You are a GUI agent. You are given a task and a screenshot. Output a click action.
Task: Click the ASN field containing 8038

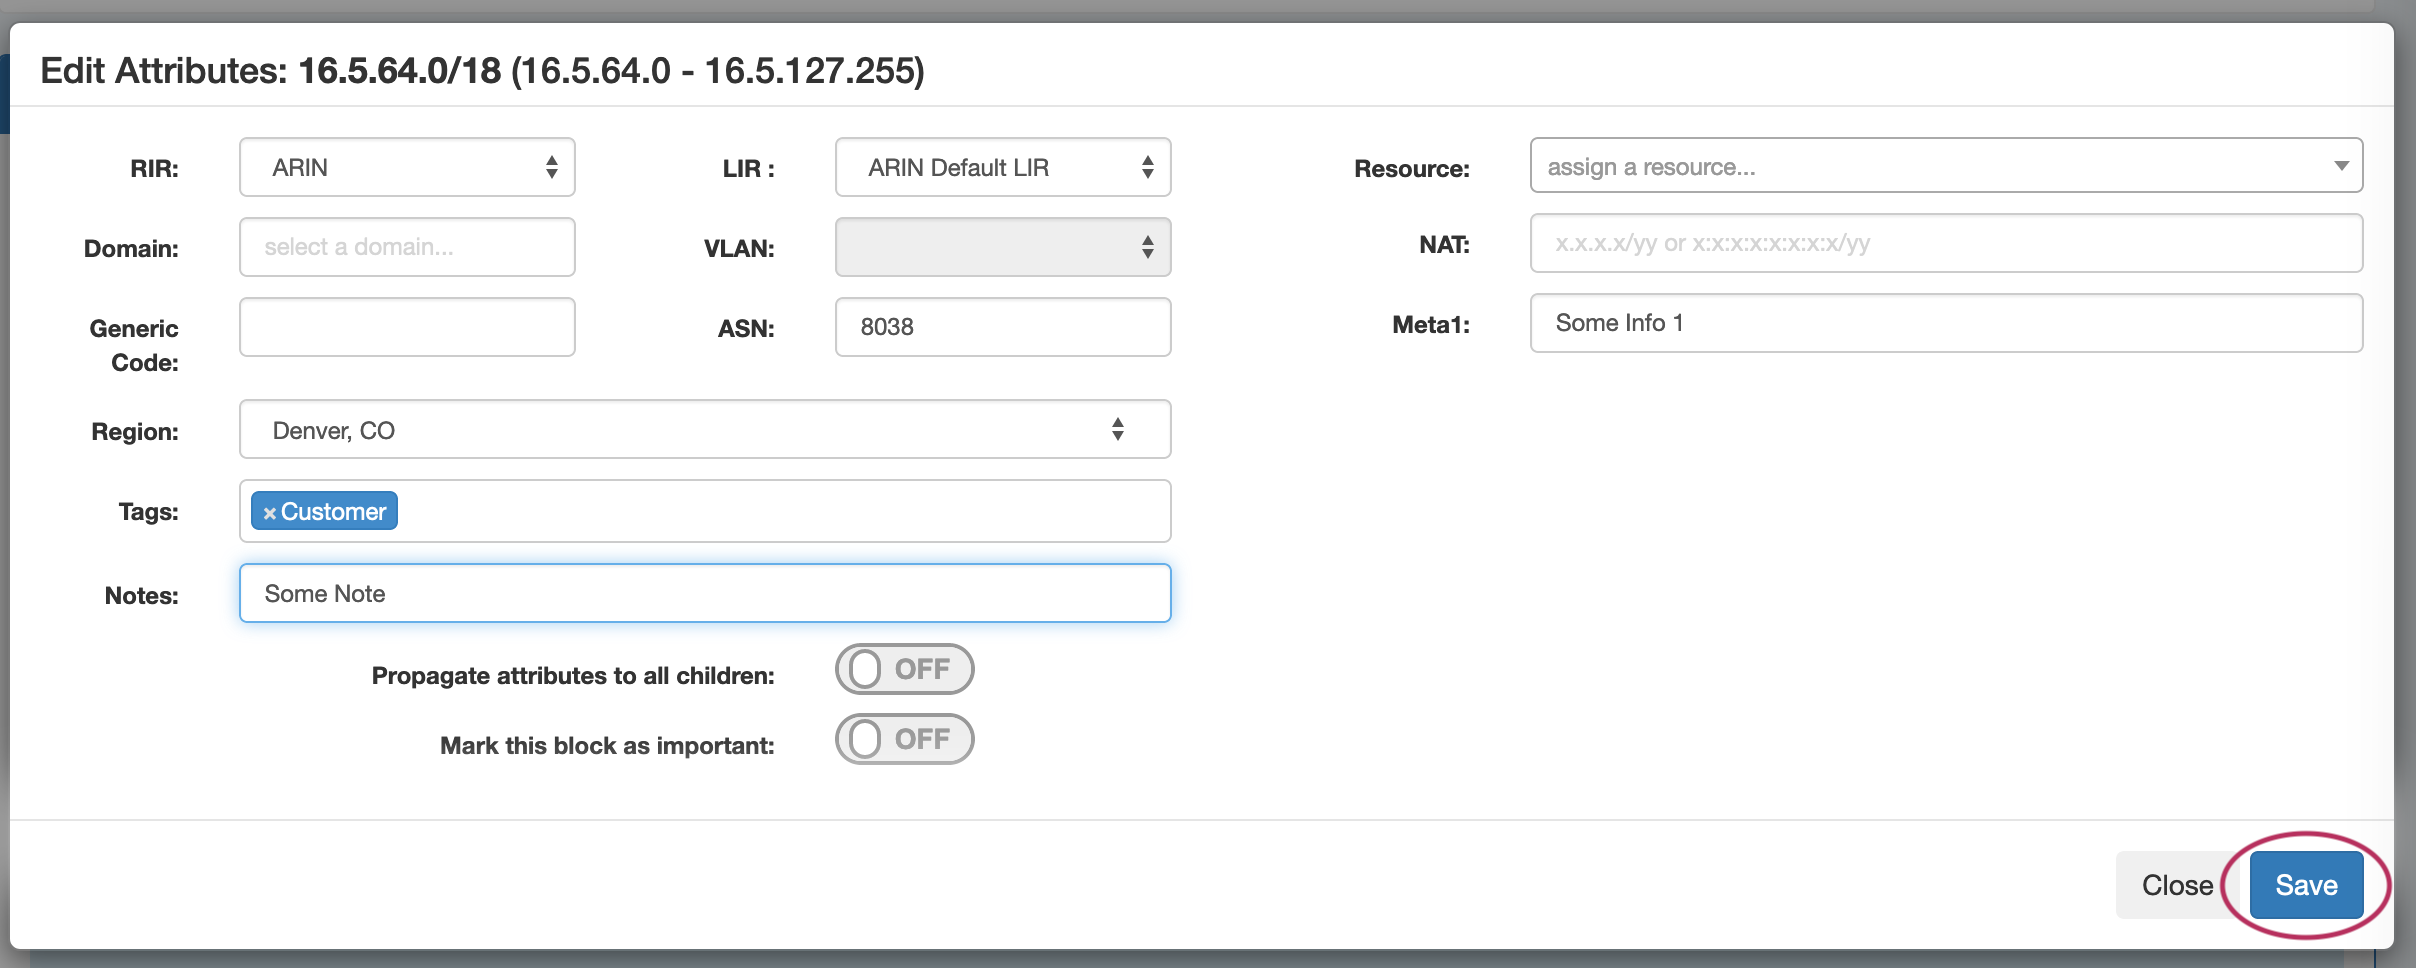click(x=1002, y=327)
